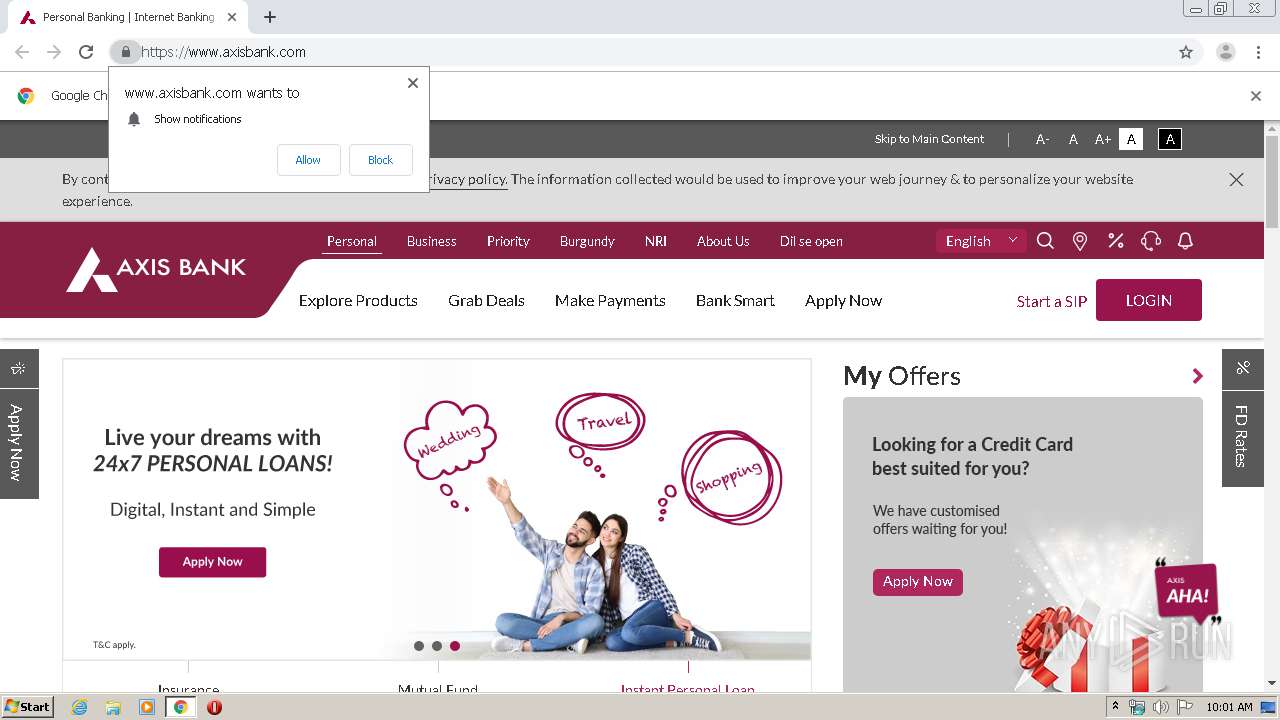Expand Apply Now menu in main navigation
This screenshot has width=1280, height=720.
(843, 300)
